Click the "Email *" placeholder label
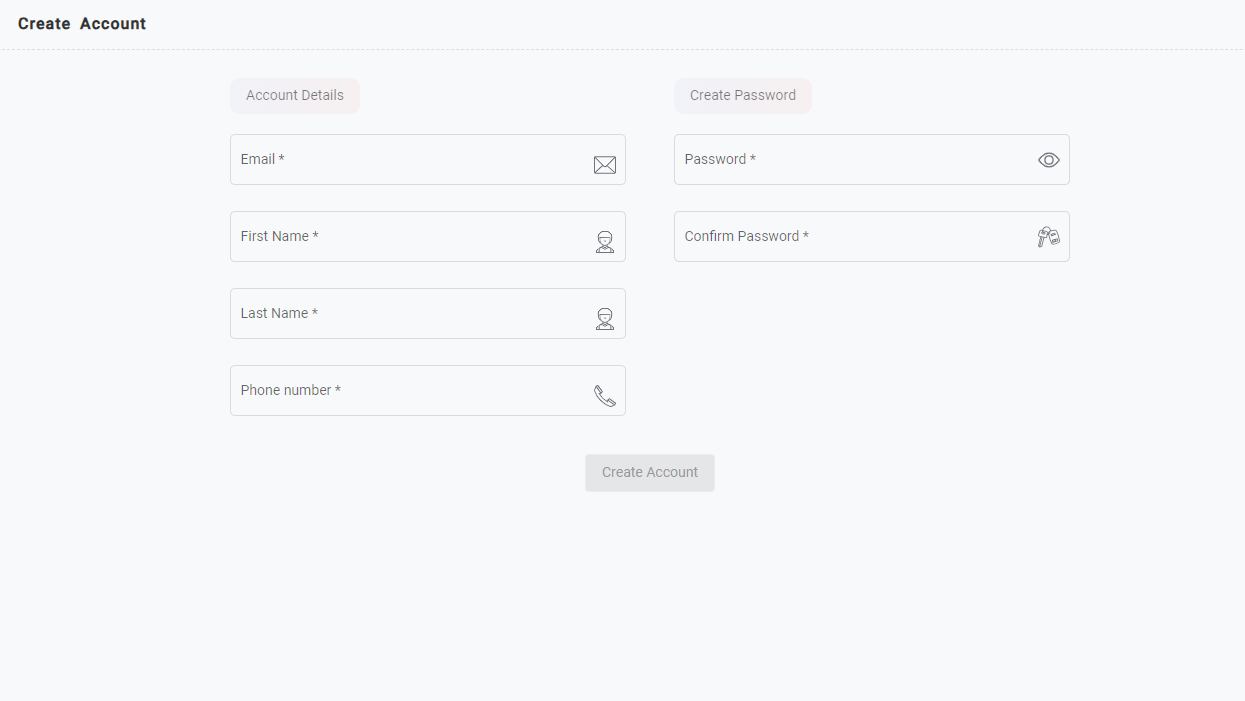 point(262,160)
